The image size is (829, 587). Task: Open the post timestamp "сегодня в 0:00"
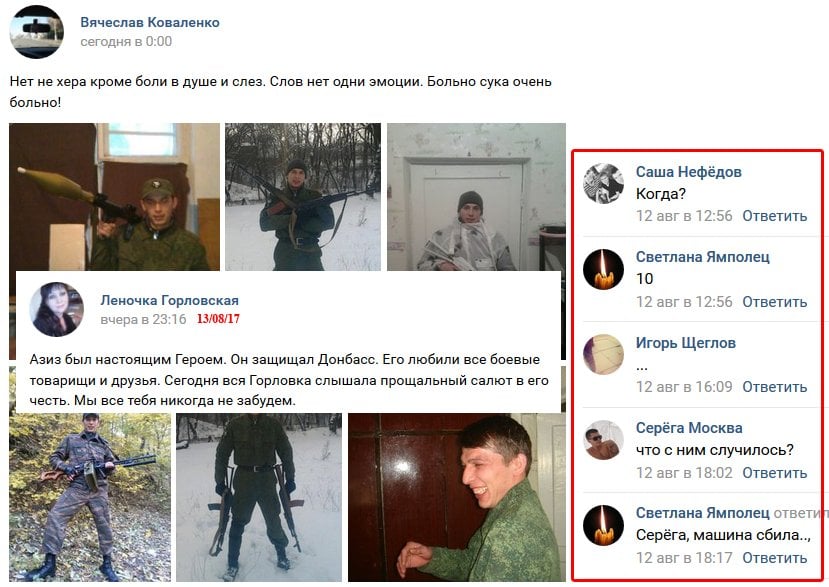(126, 41)
